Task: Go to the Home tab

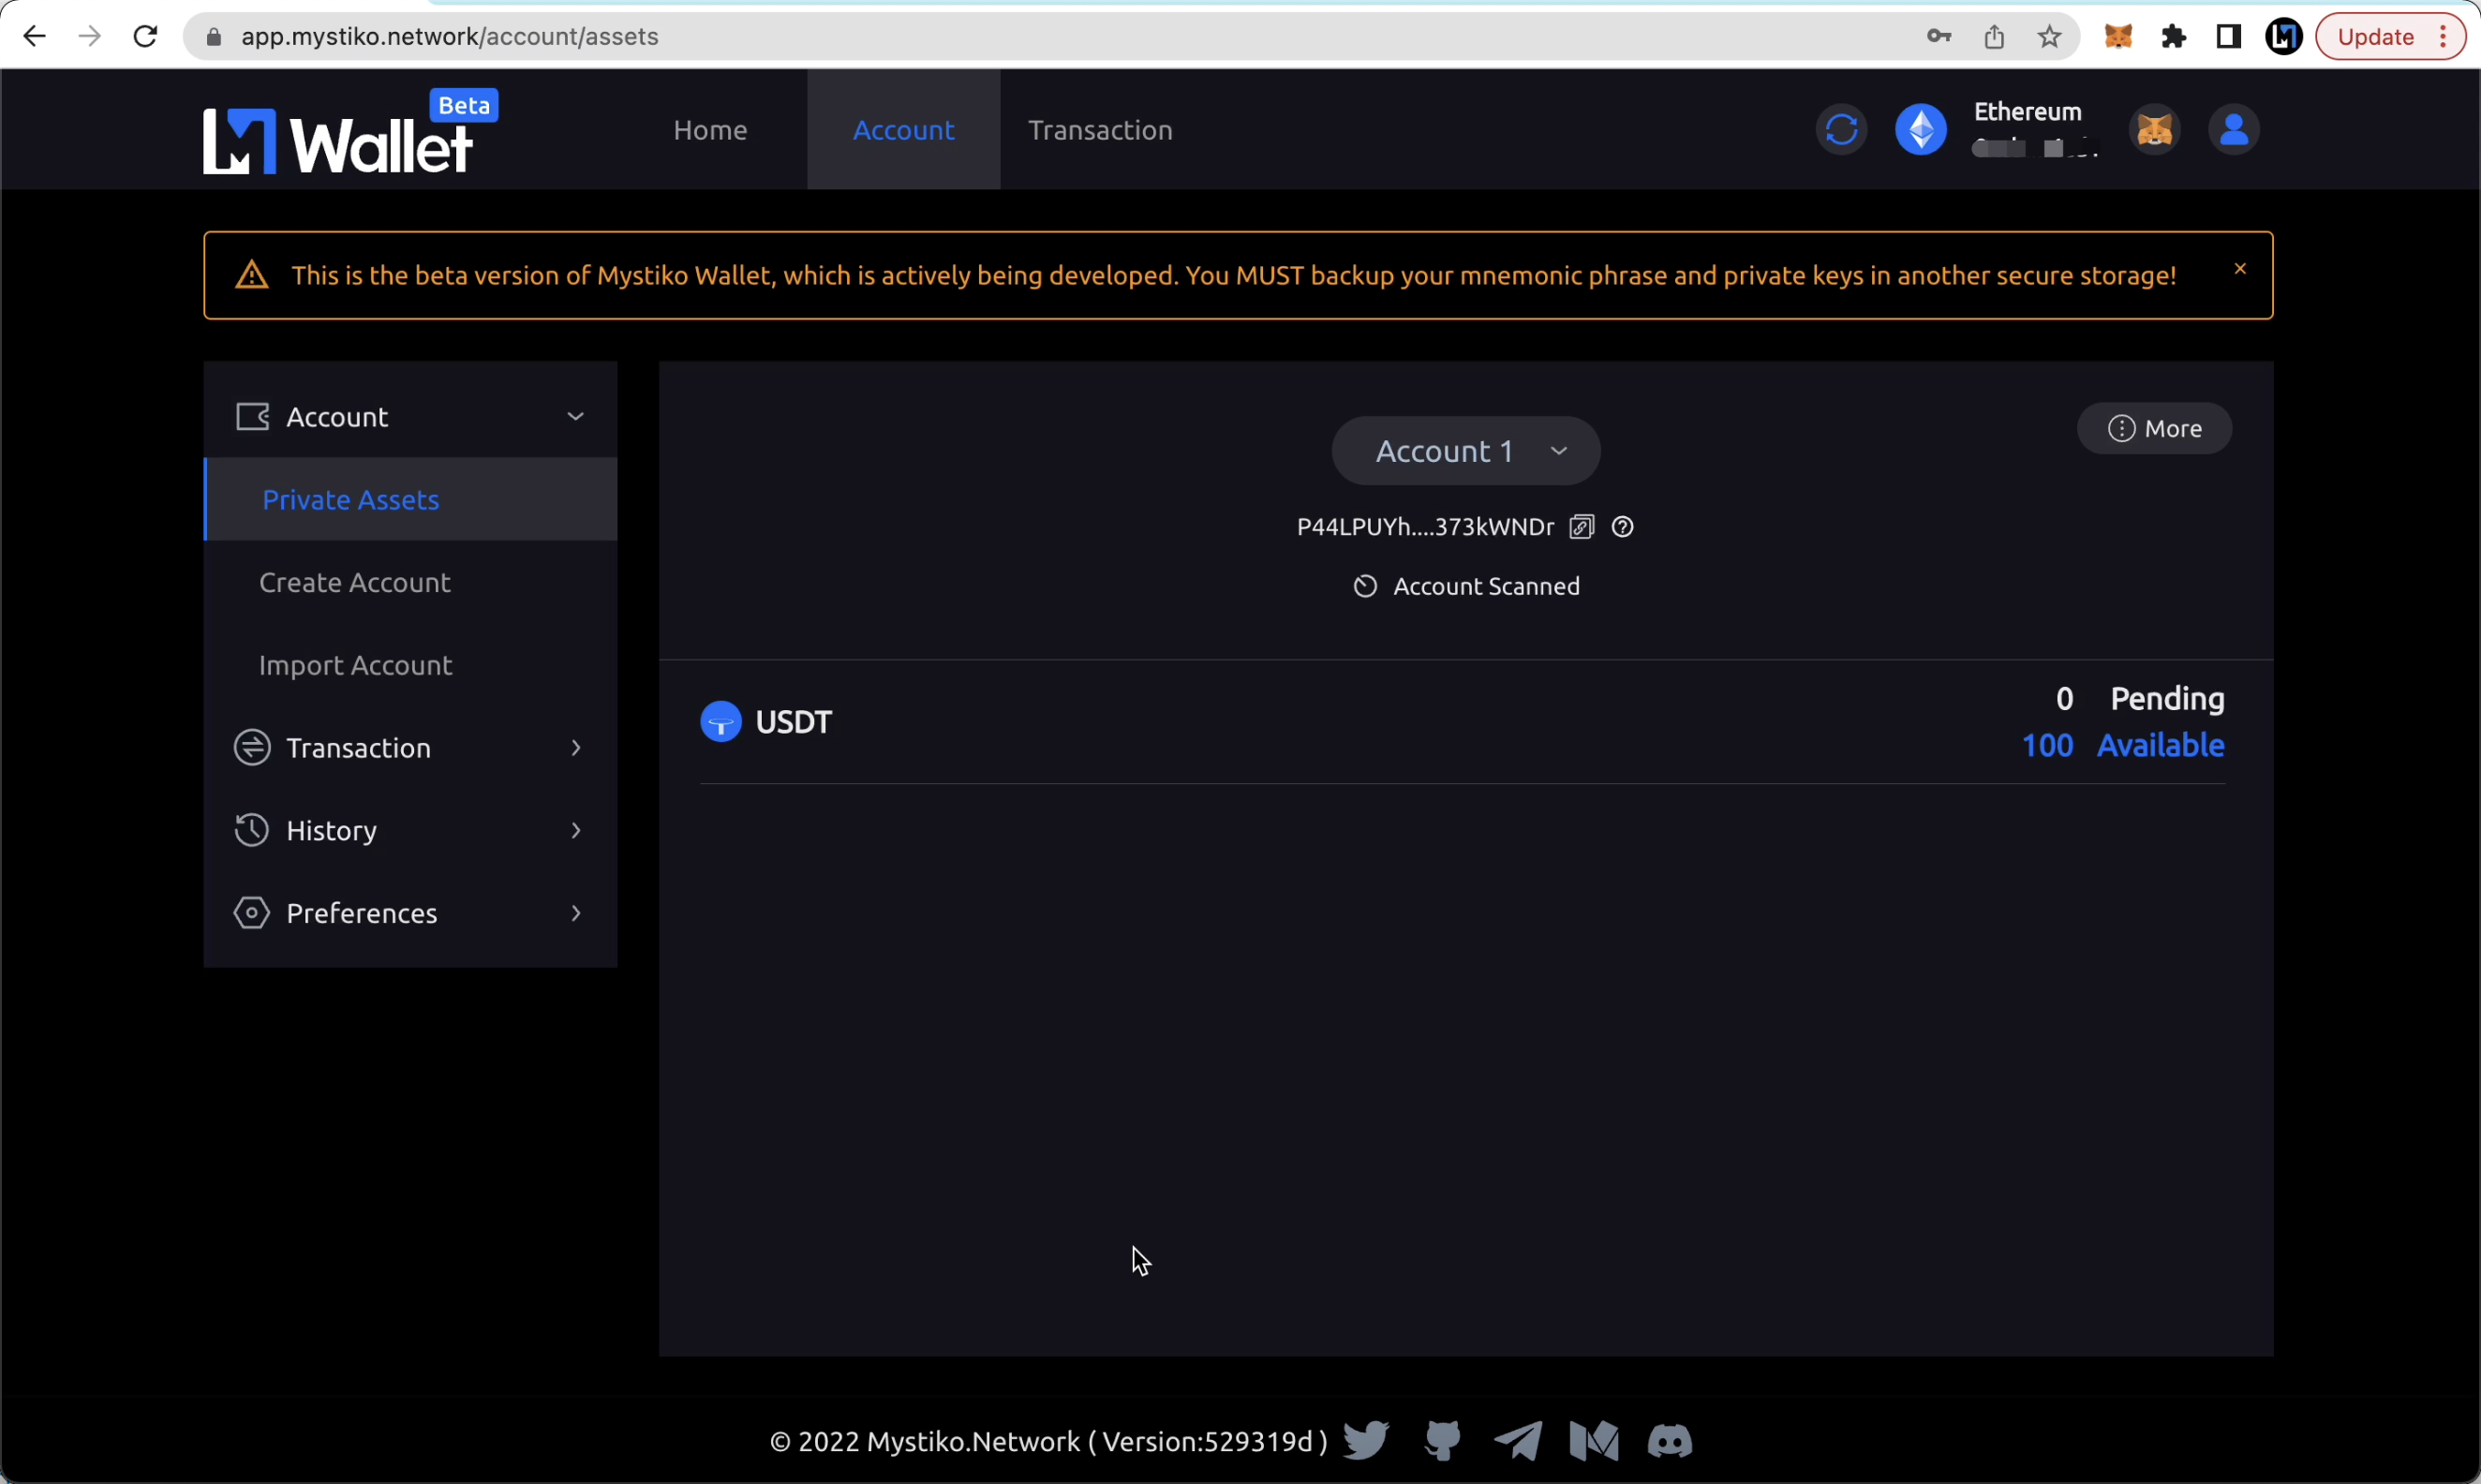Action: [710, 130]
